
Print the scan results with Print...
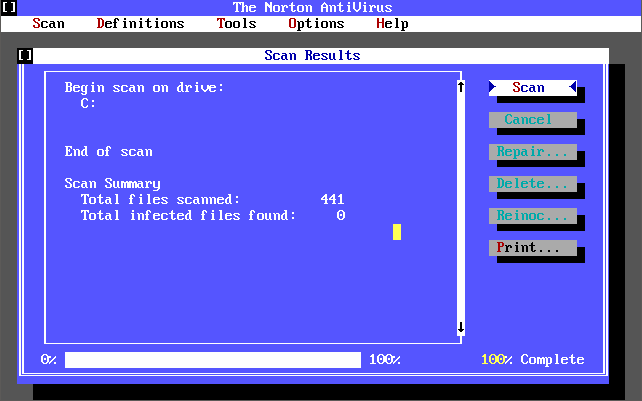click(x=532, y=248)
